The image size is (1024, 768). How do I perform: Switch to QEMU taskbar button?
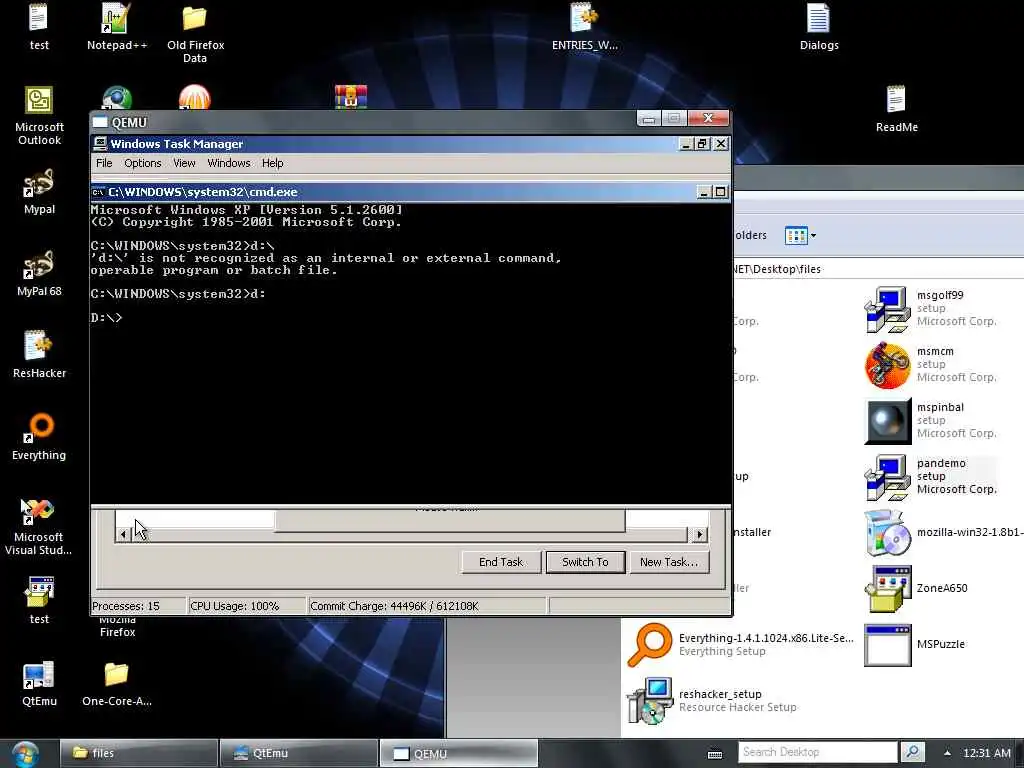458,754
